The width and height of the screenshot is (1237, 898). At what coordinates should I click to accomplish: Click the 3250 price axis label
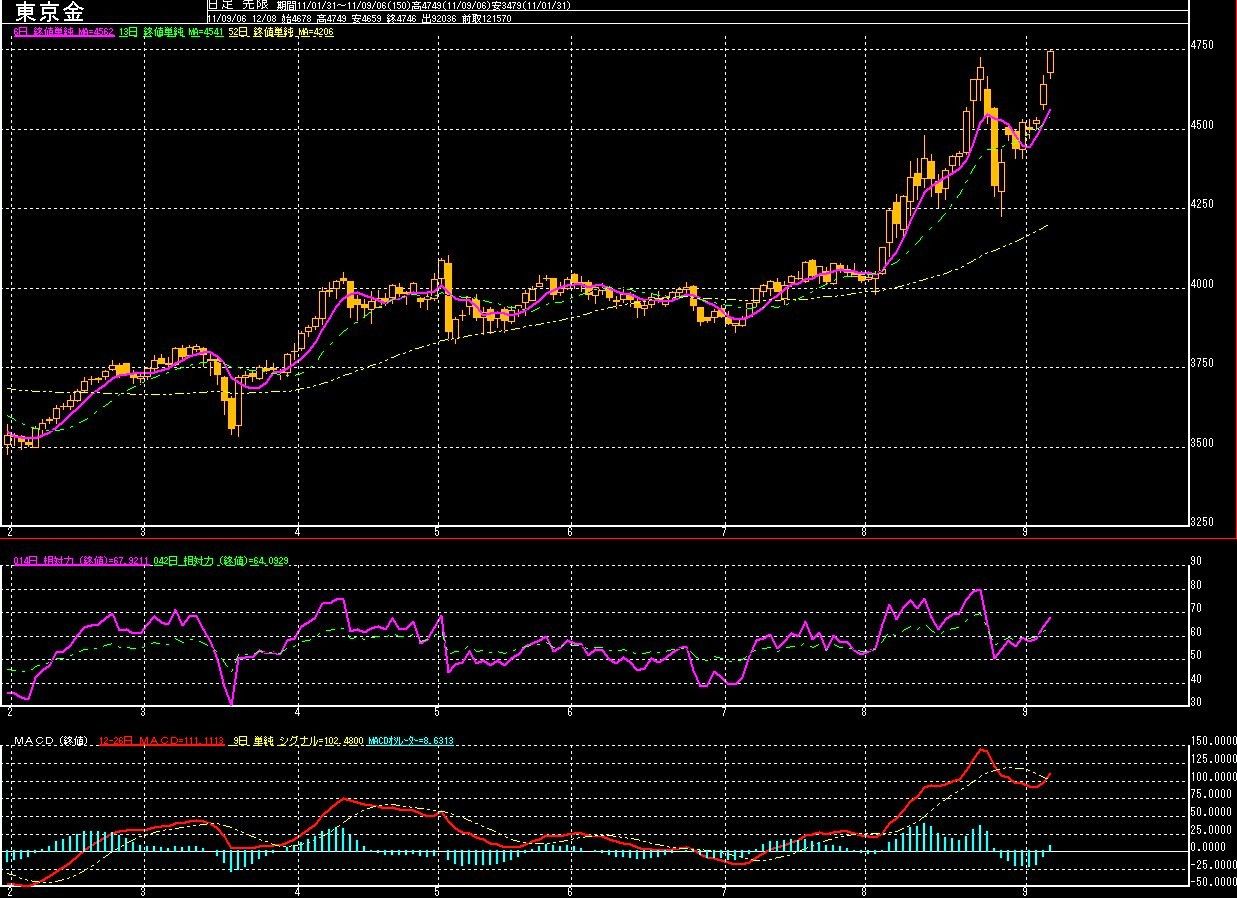coord(1202,522)
